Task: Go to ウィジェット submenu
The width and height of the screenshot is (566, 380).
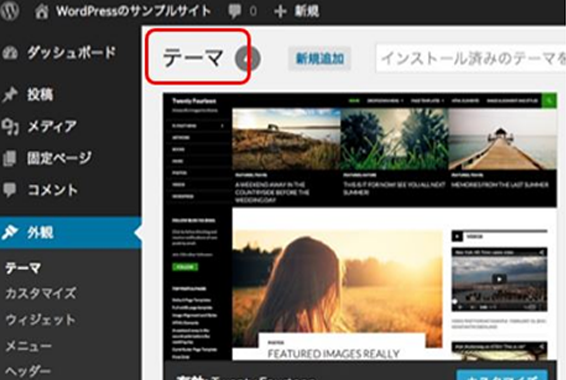Action: pos(40,320)
